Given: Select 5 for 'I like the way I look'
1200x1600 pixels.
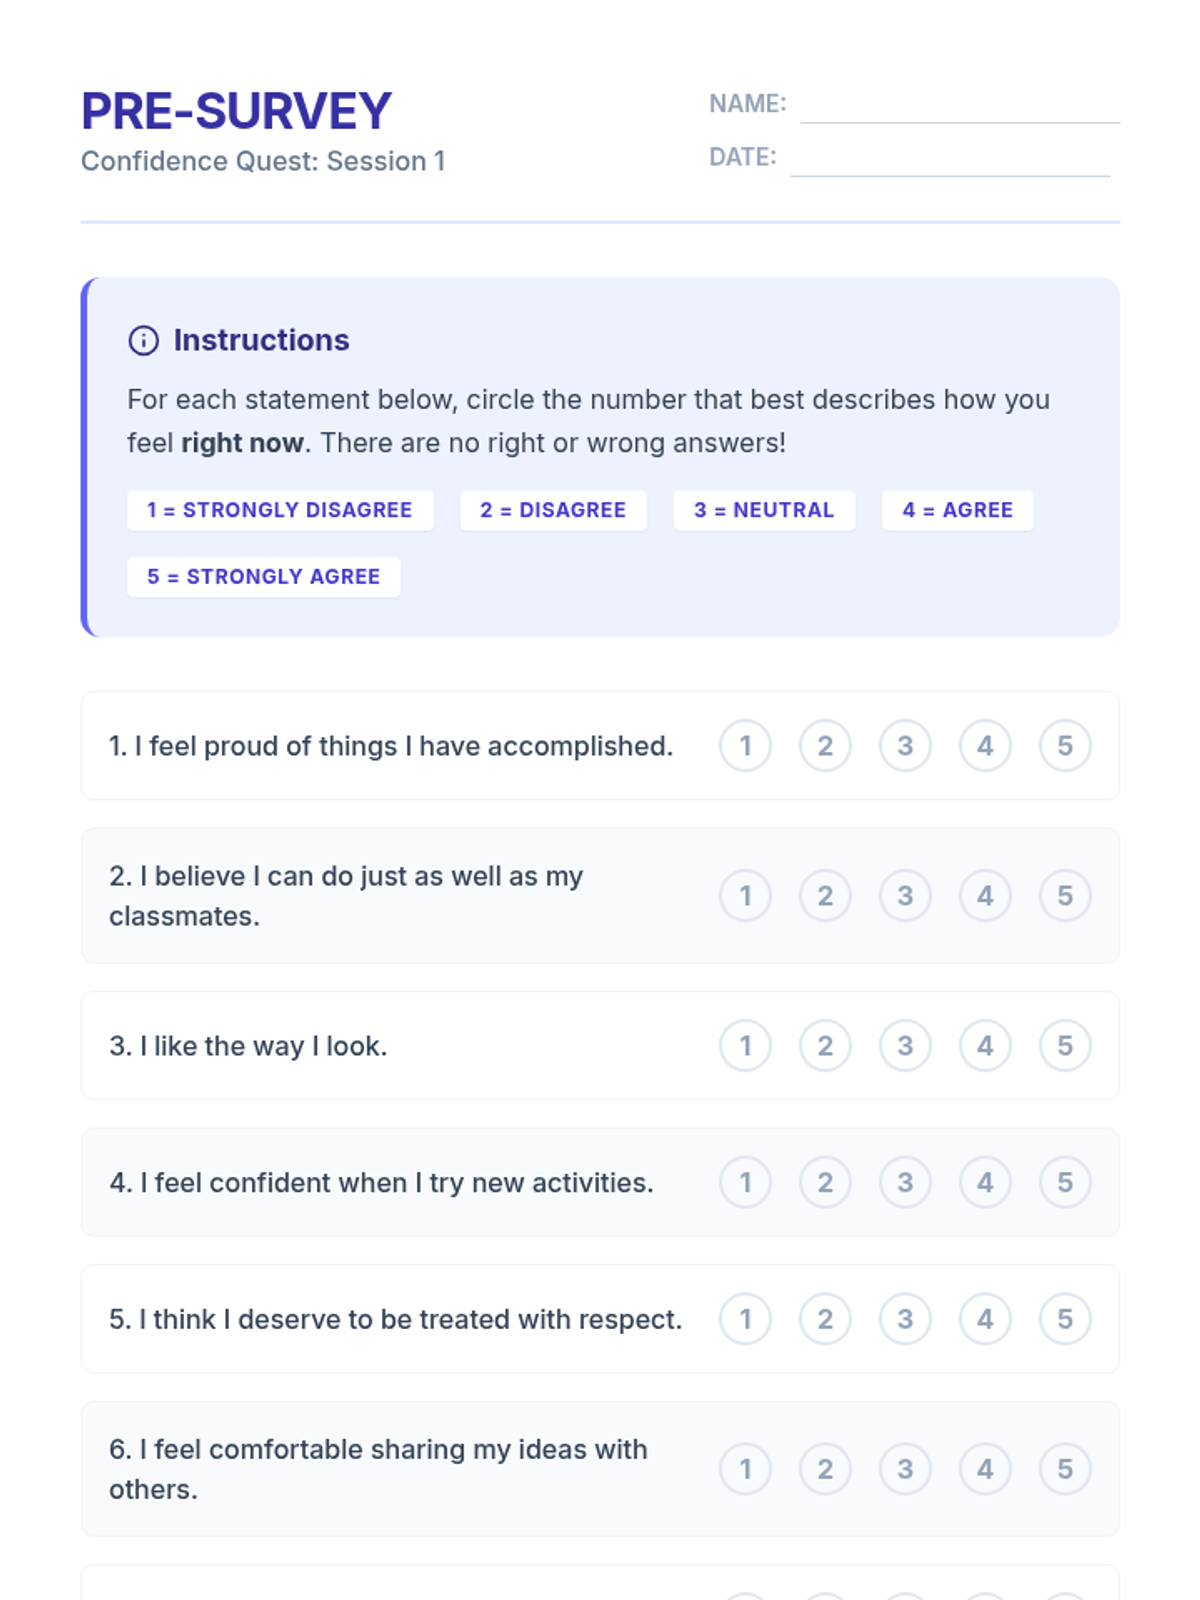Looking at the screenshot, I should (x=1065, y=1046).
